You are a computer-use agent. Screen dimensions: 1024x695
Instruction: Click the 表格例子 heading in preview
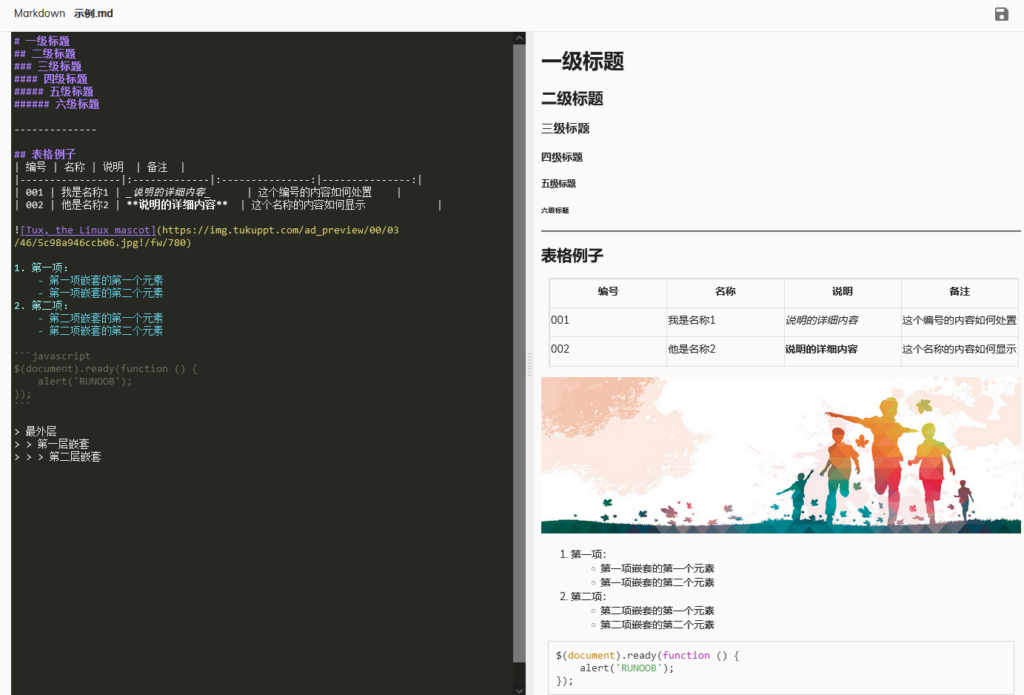[572, 255]
